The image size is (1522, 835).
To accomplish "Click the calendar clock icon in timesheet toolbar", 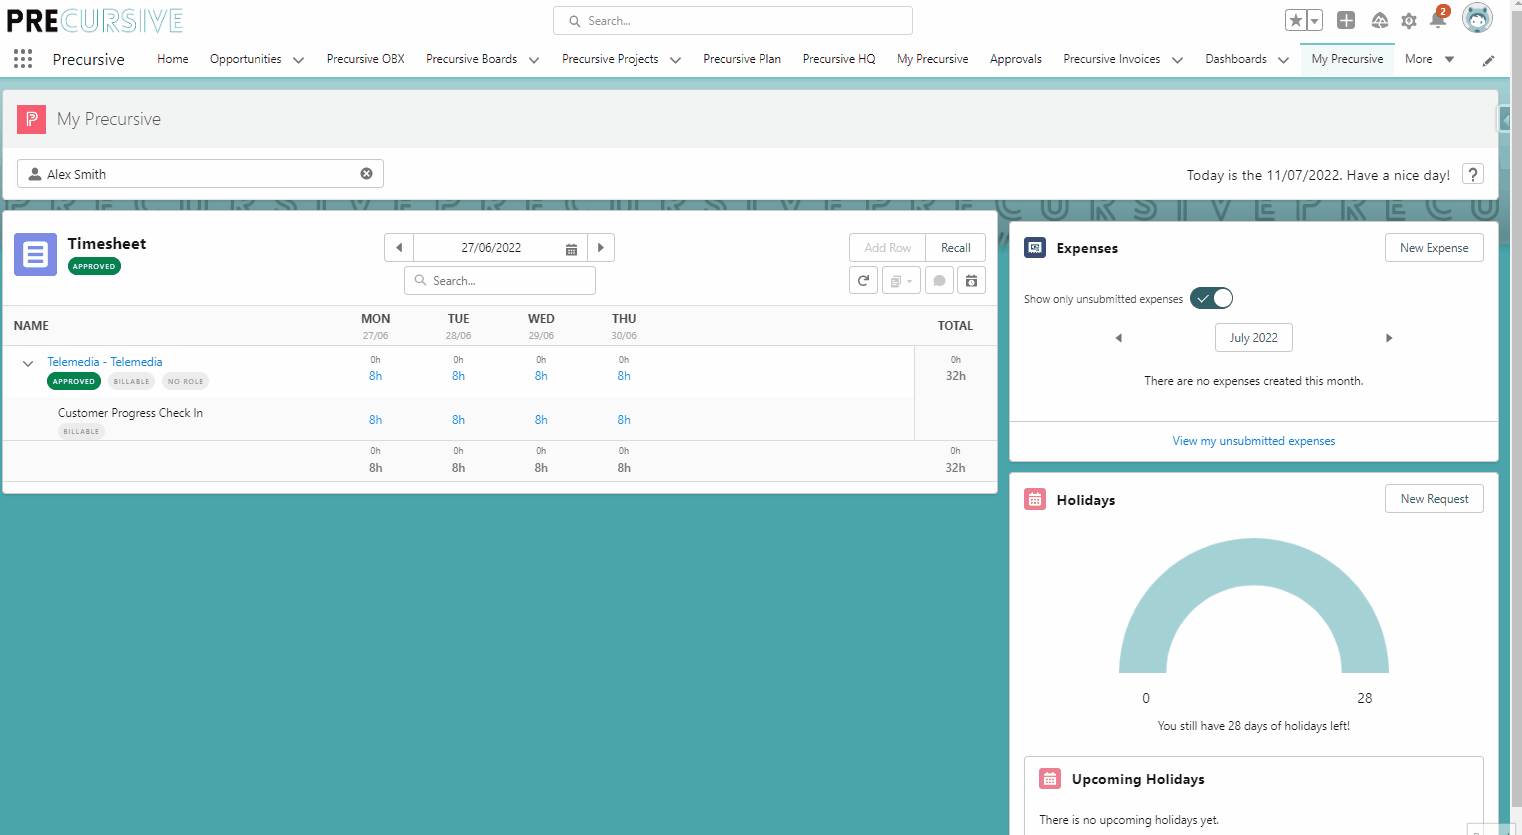I will point(971,281).
